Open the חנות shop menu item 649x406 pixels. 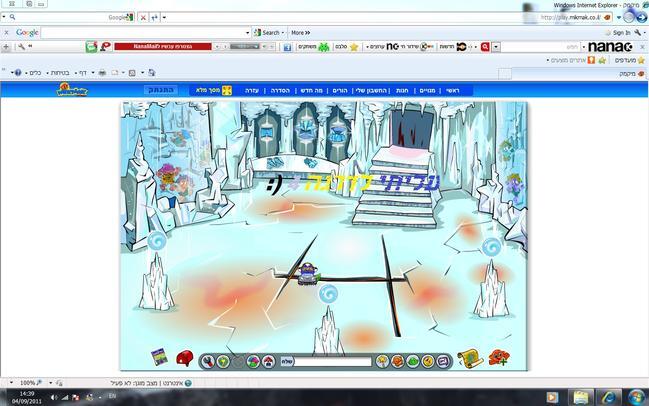point(402,90)
